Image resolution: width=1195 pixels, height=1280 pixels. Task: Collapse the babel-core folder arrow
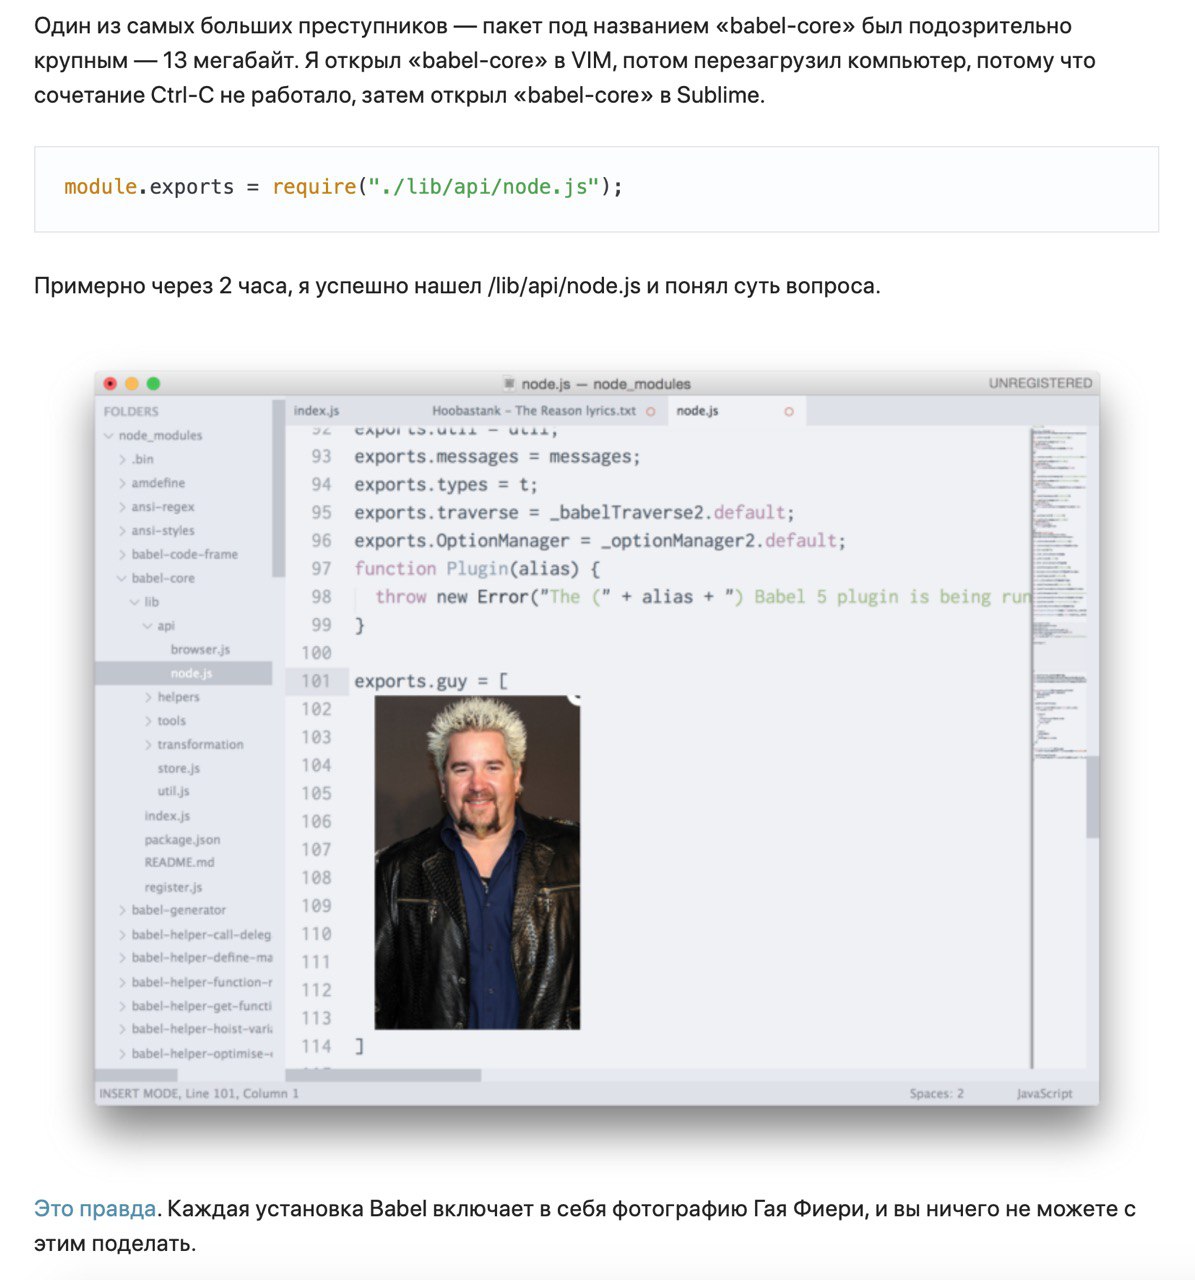coord(122,579)
